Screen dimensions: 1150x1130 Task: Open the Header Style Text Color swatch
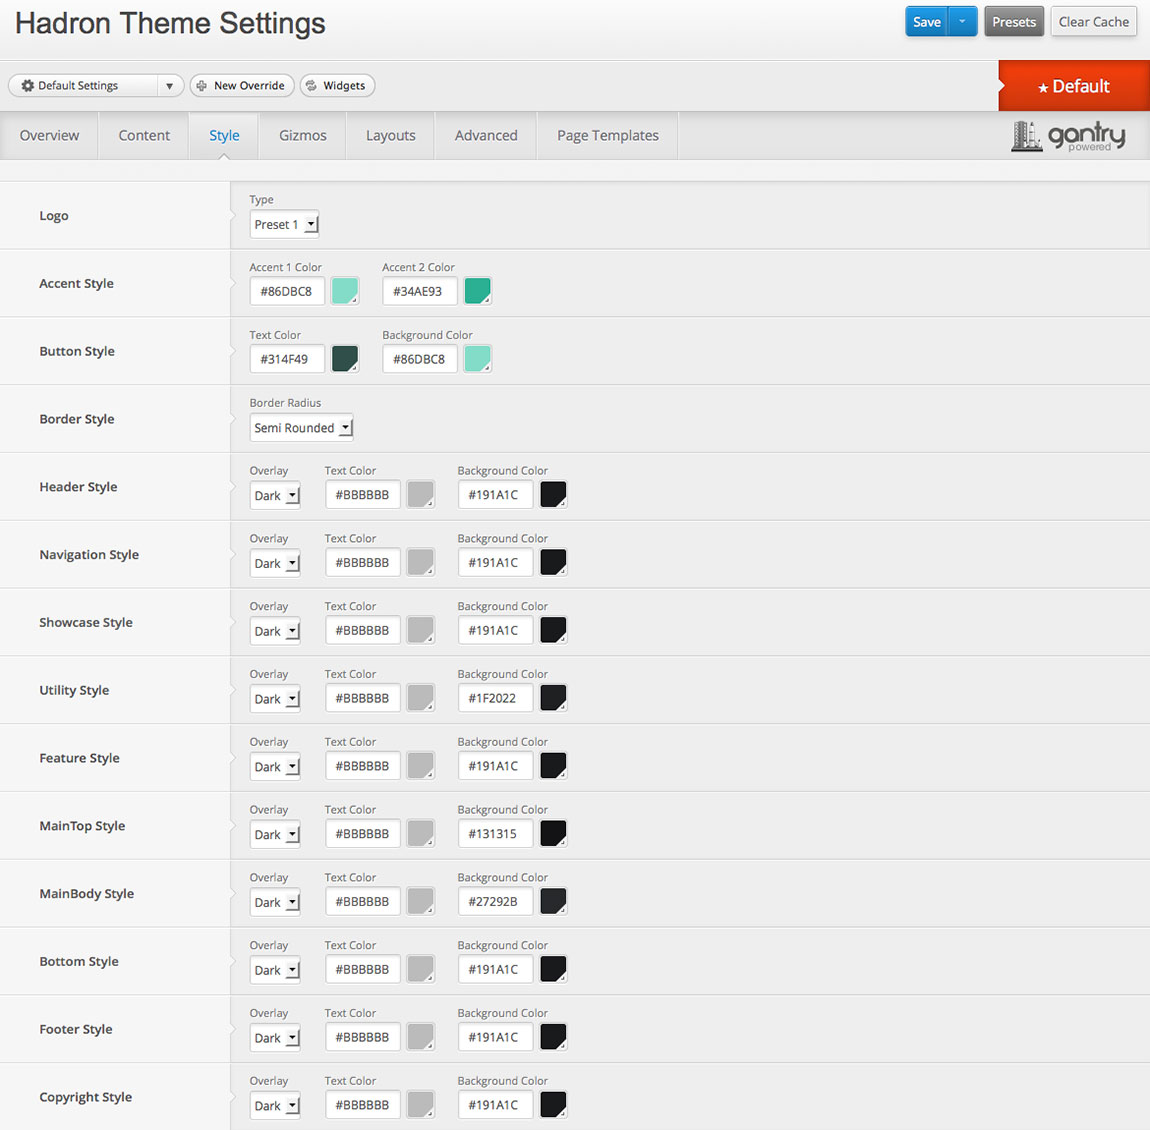point(420,494)
